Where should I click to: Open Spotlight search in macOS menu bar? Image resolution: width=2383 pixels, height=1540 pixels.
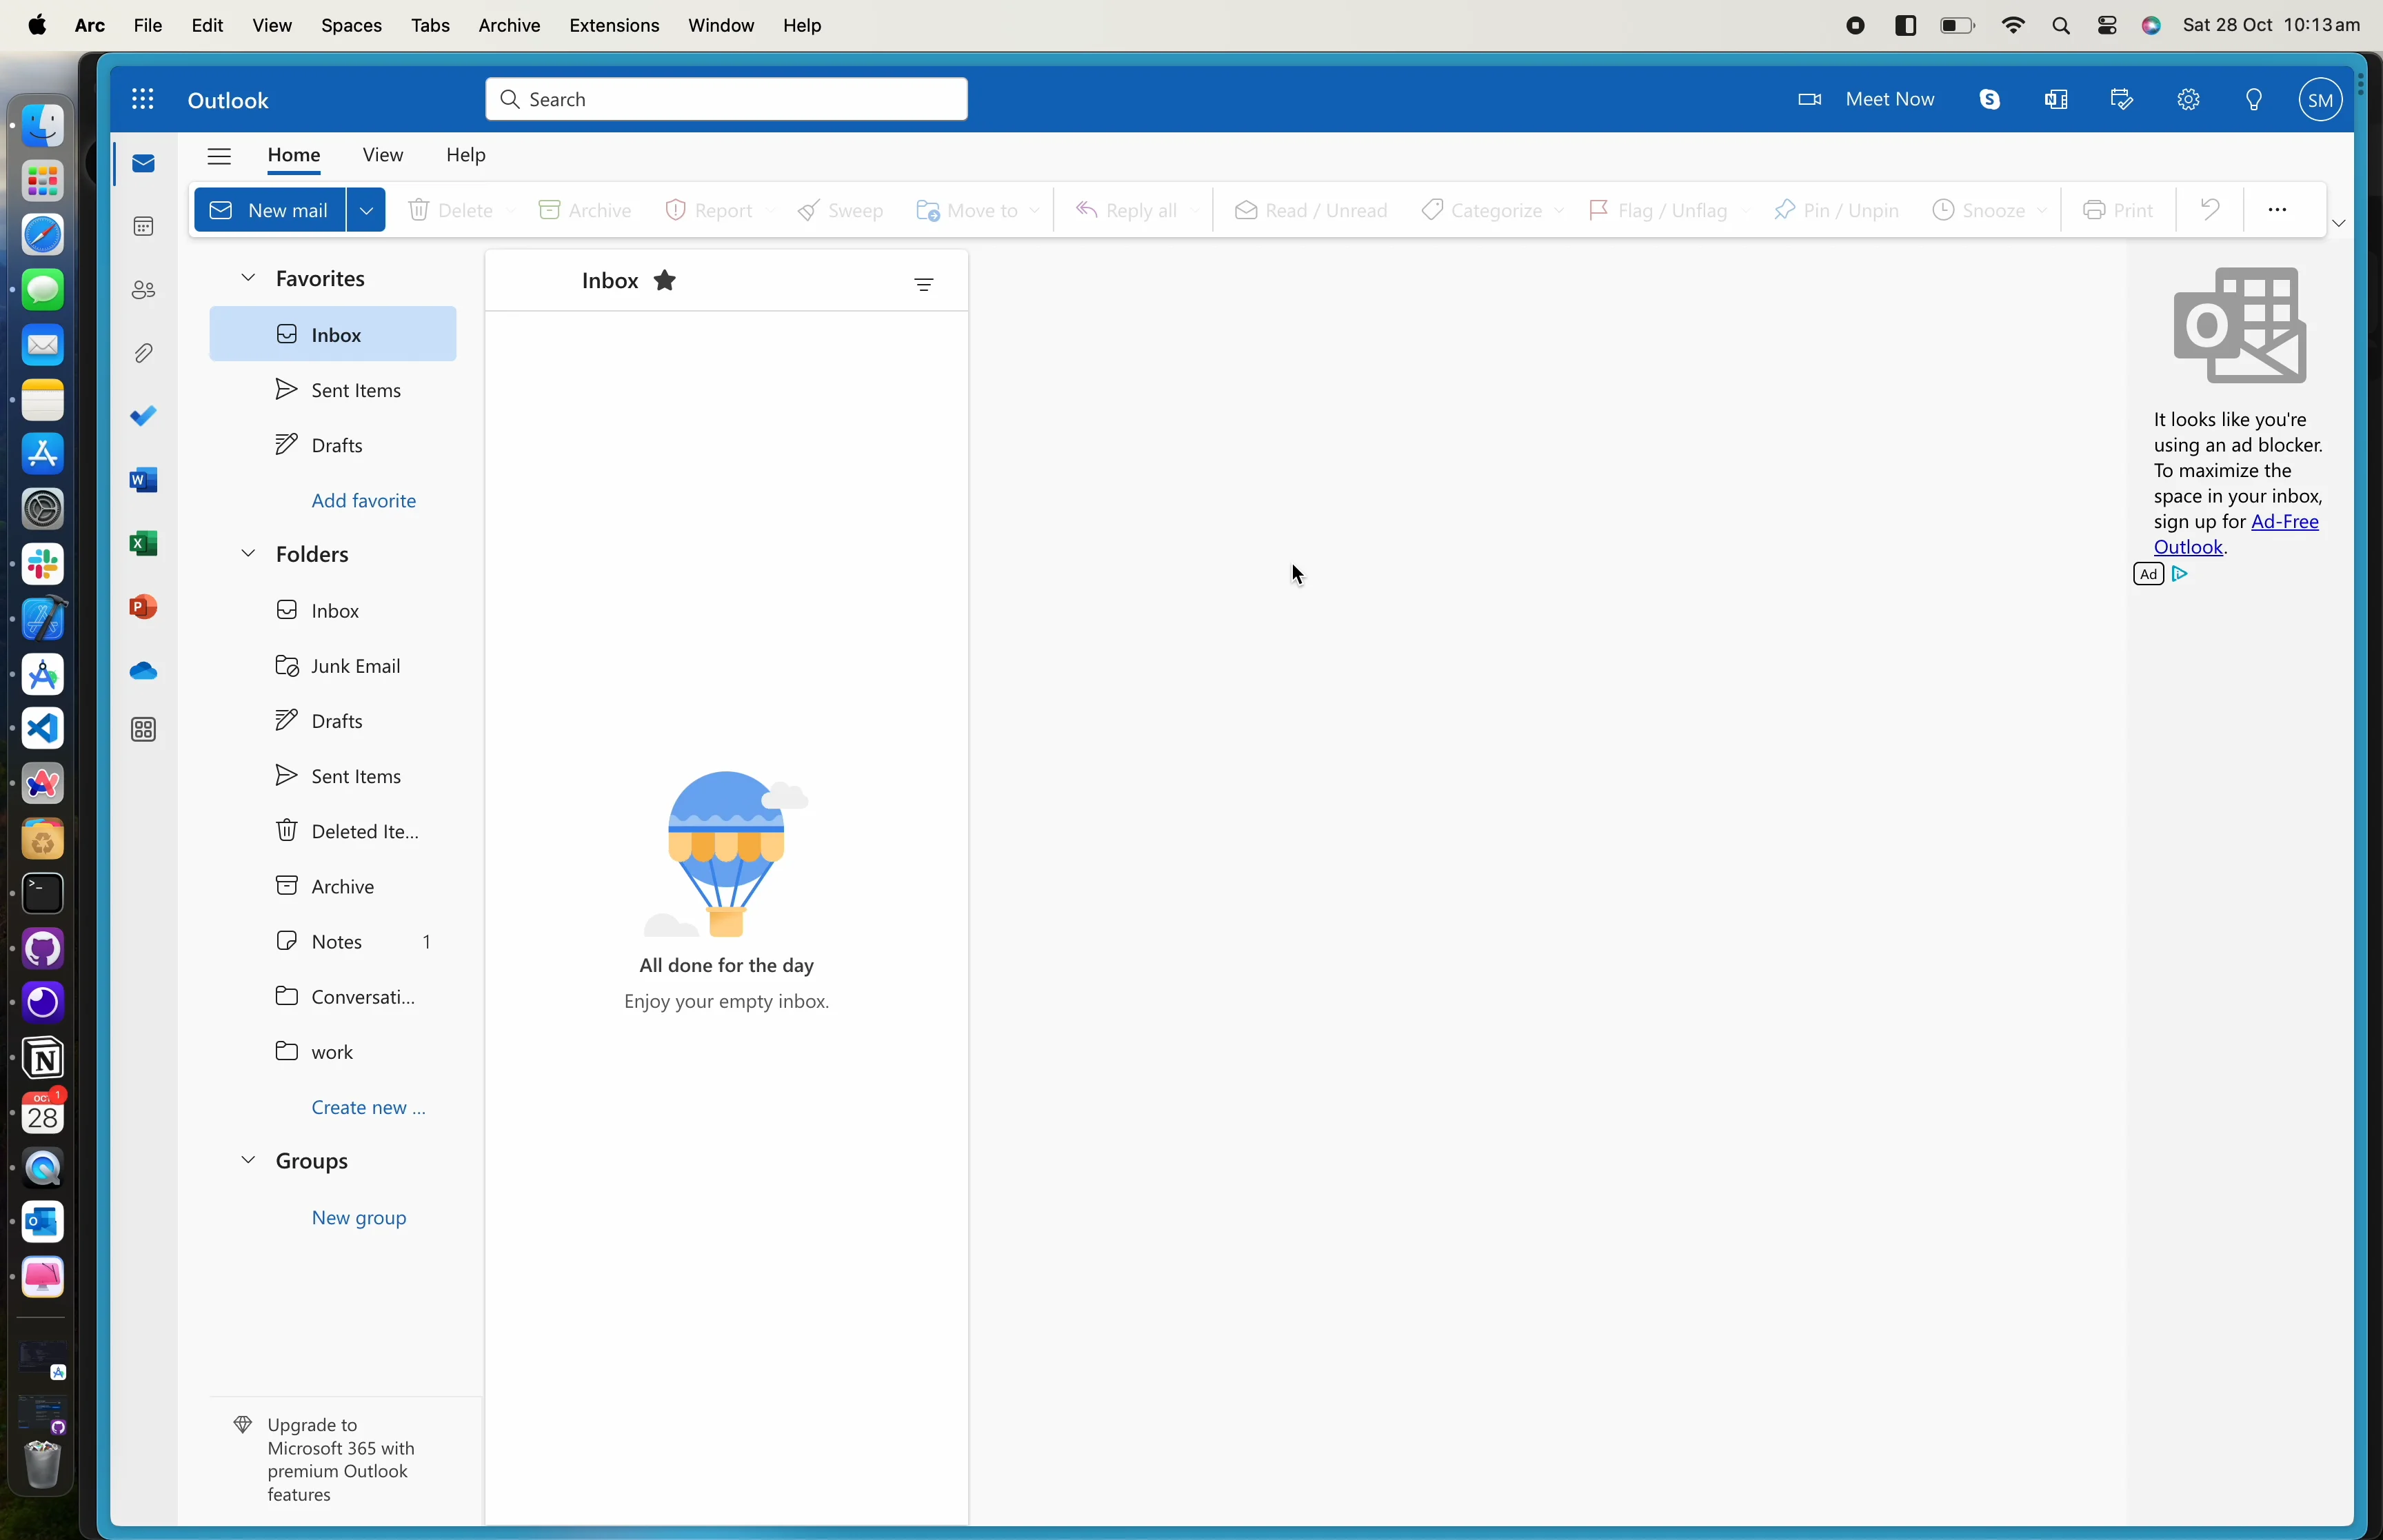point(2061,26)
